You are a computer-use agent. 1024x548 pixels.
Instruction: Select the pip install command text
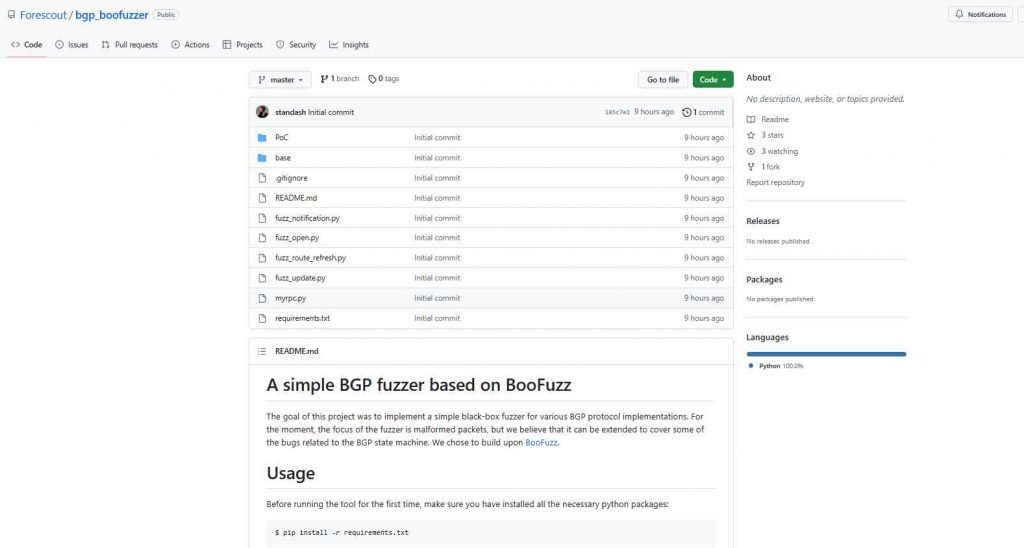[x=342, y=533]
